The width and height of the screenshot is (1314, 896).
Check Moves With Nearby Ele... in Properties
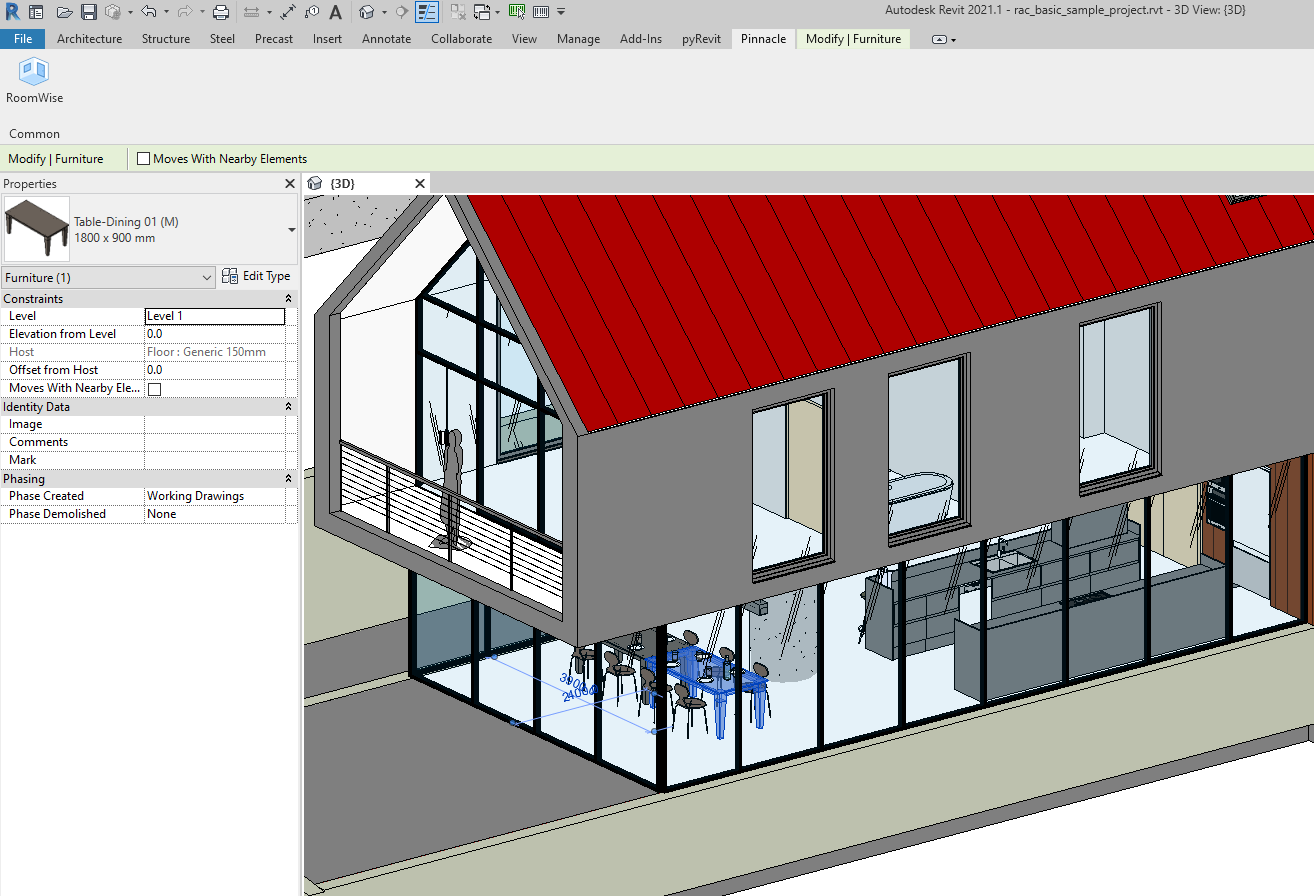click(x=154, y=389)
